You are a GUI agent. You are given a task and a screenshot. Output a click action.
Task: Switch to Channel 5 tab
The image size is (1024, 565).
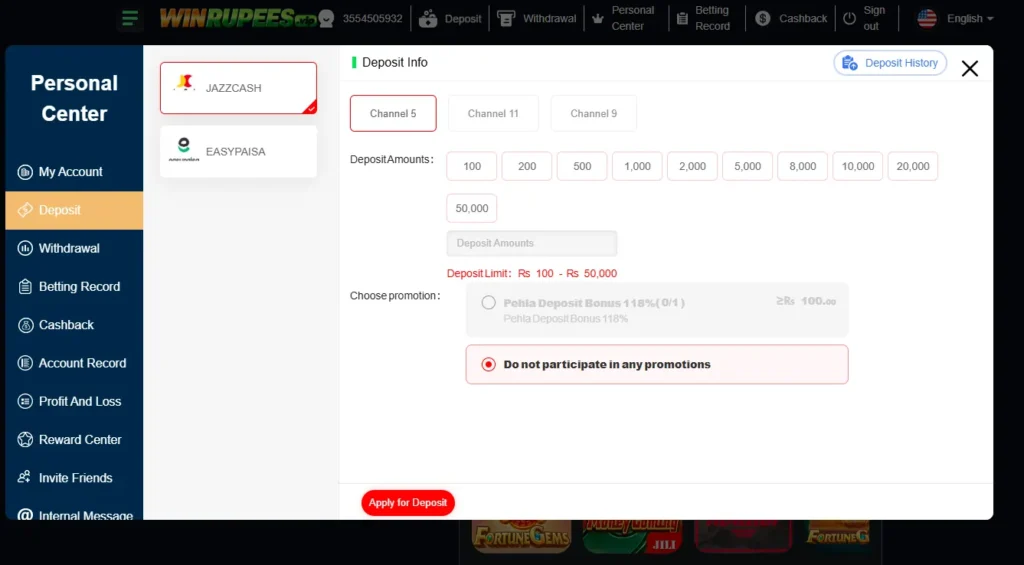tap(393, 114)
